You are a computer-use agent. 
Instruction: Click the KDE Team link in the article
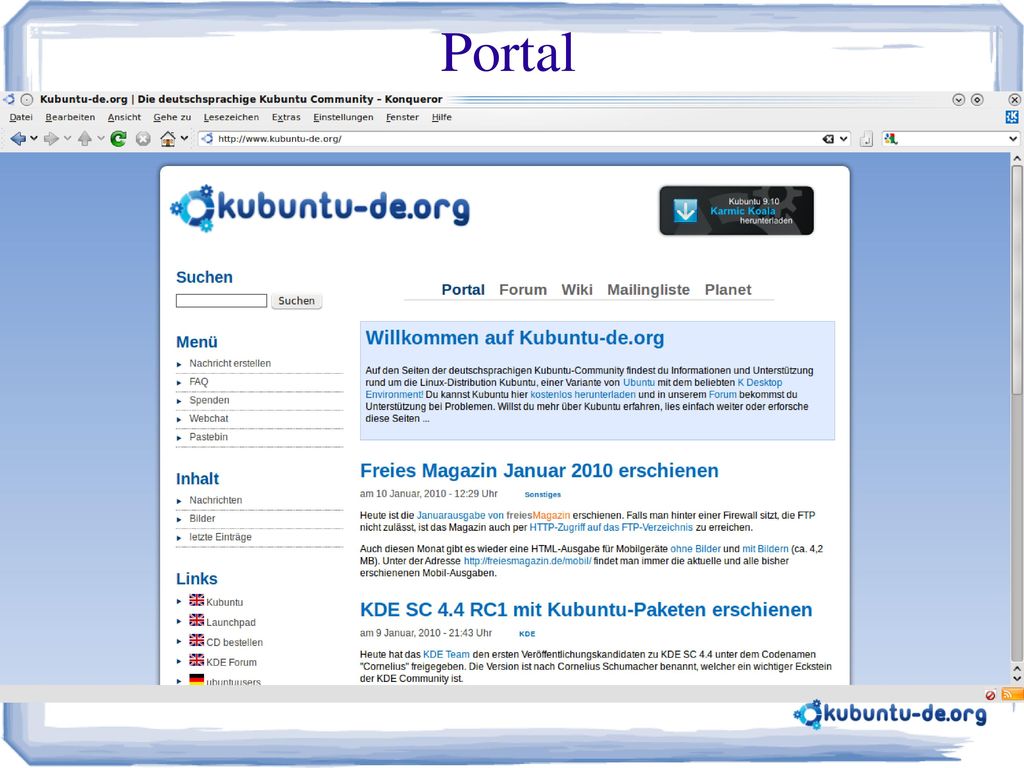pyautogui.click(x=446, y=654)
